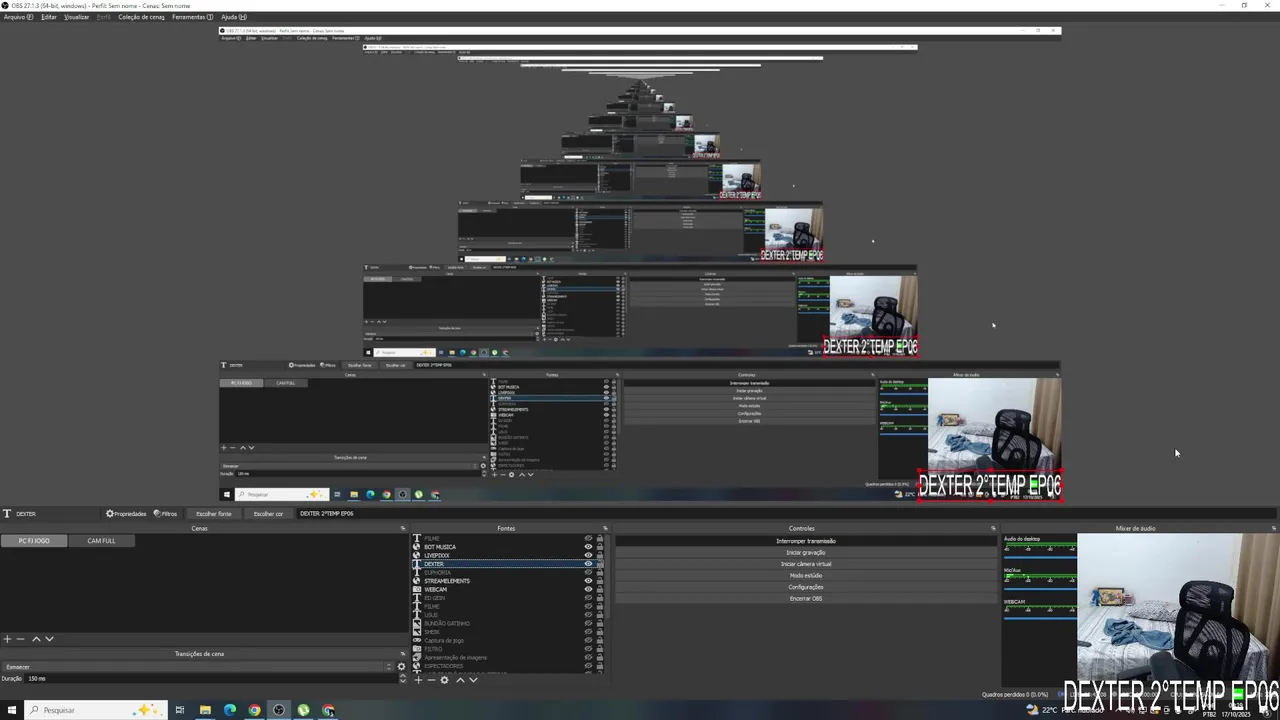Viewport: 1280px width, 720px height.
Task: Hide the WEBCAM source
Action: tap(588, 589)
